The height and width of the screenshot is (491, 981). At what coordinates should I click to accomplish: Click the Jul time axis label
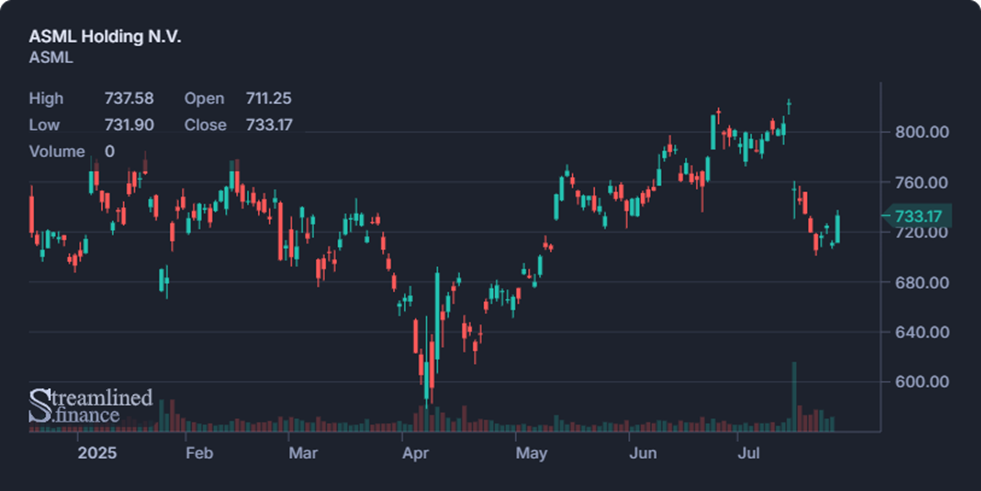(748, 453)
